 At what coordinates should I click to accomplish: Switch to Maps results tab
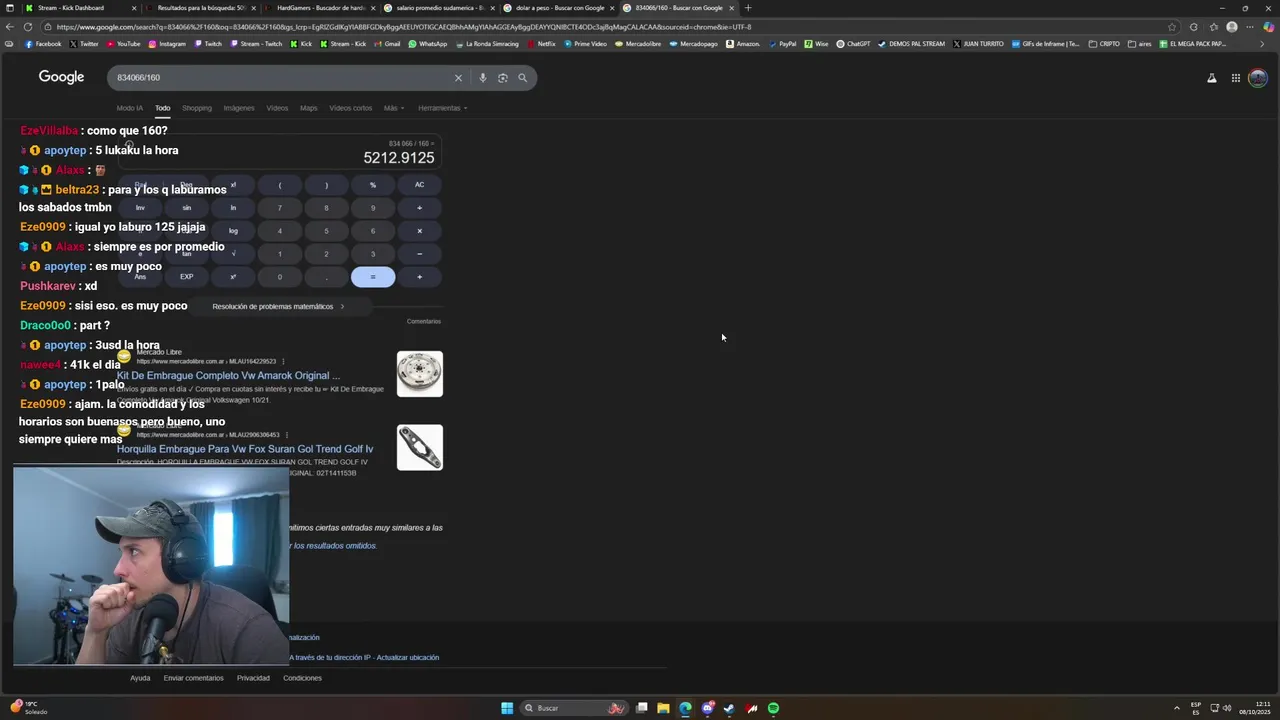point(309,108)
